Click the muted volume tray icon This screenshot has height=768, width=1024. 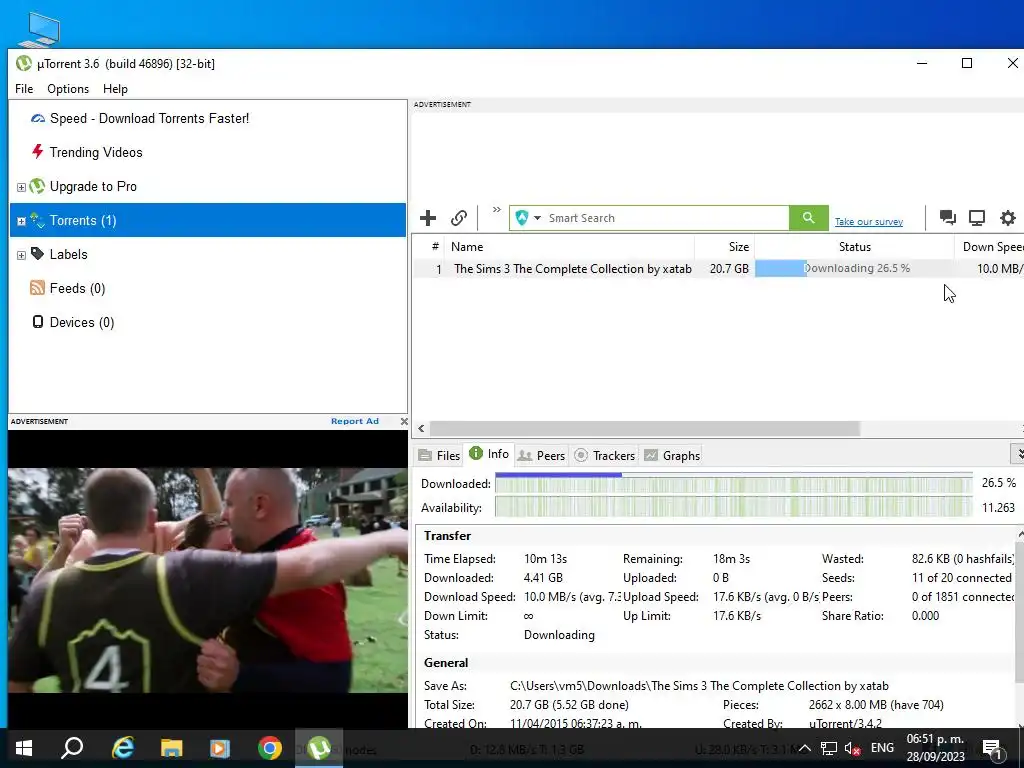(x=852, y=748)
